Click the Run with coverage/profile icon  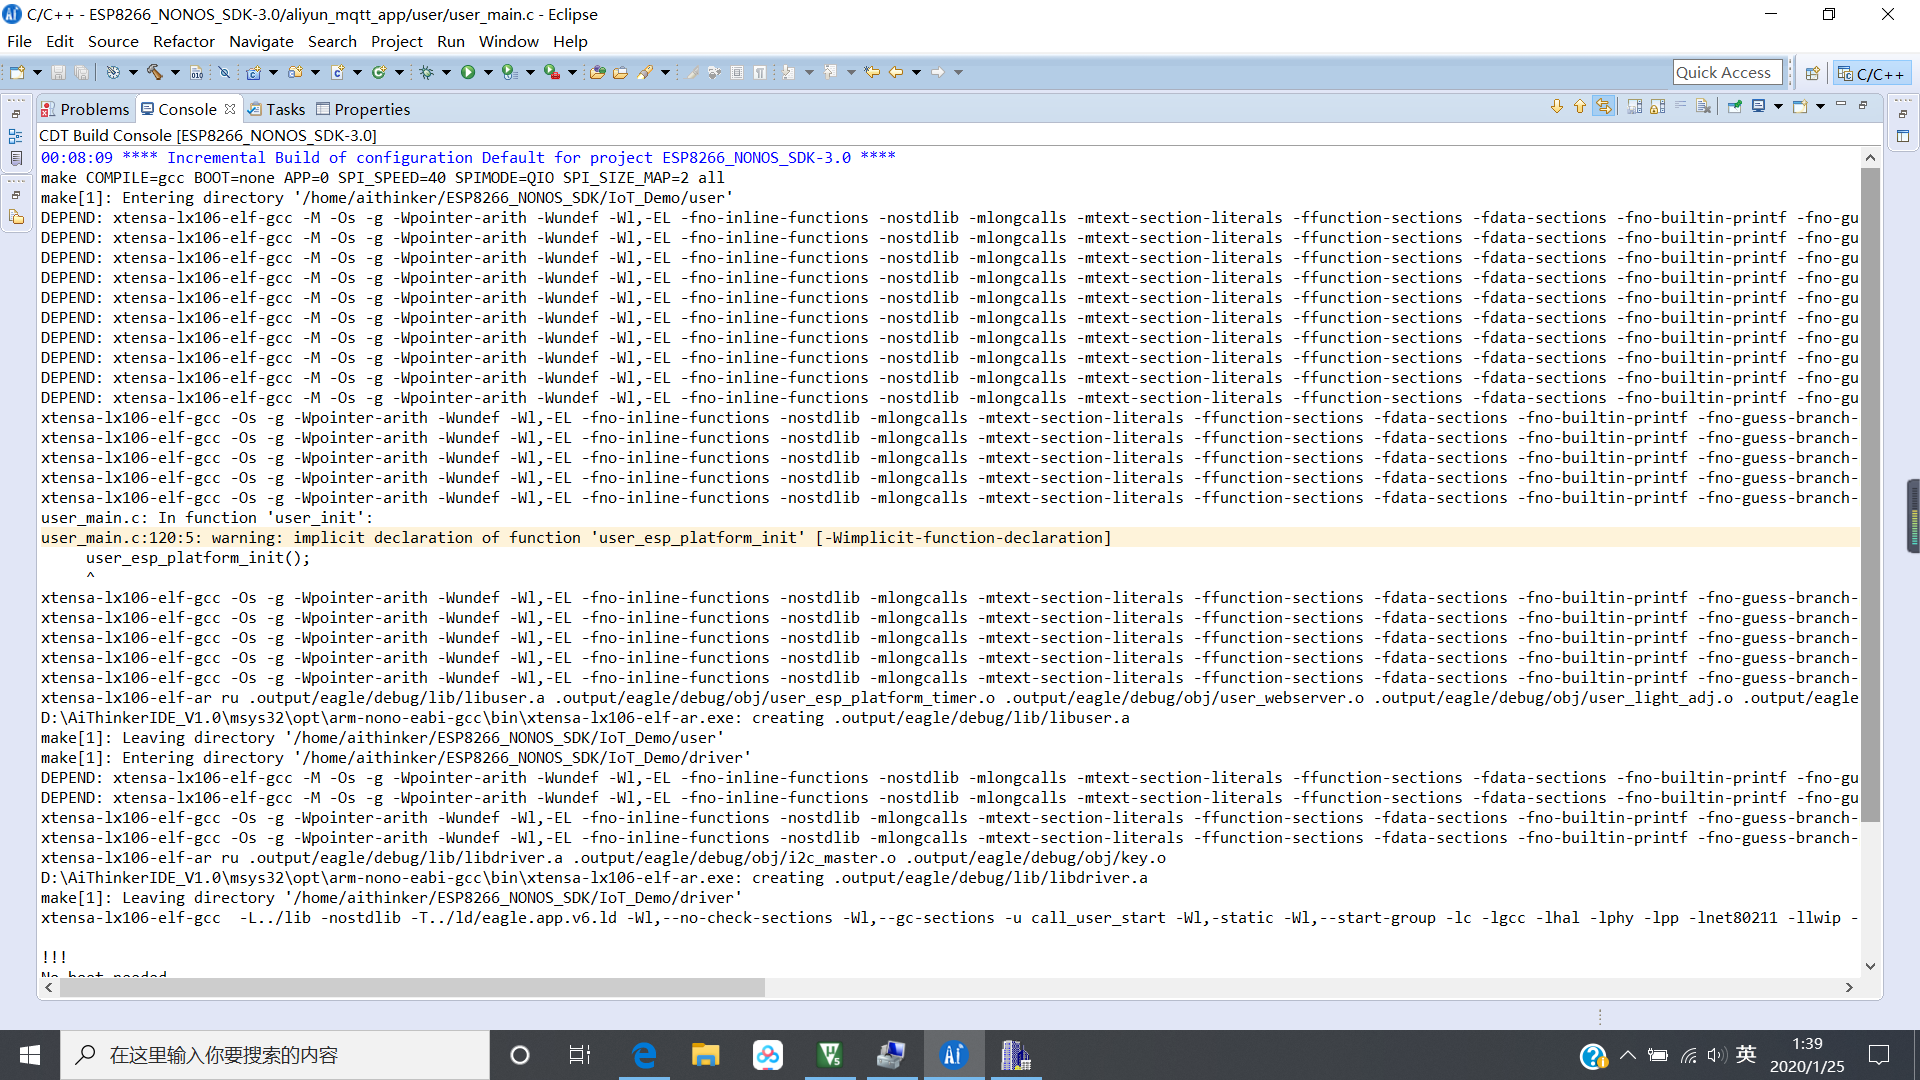[509, 72]
